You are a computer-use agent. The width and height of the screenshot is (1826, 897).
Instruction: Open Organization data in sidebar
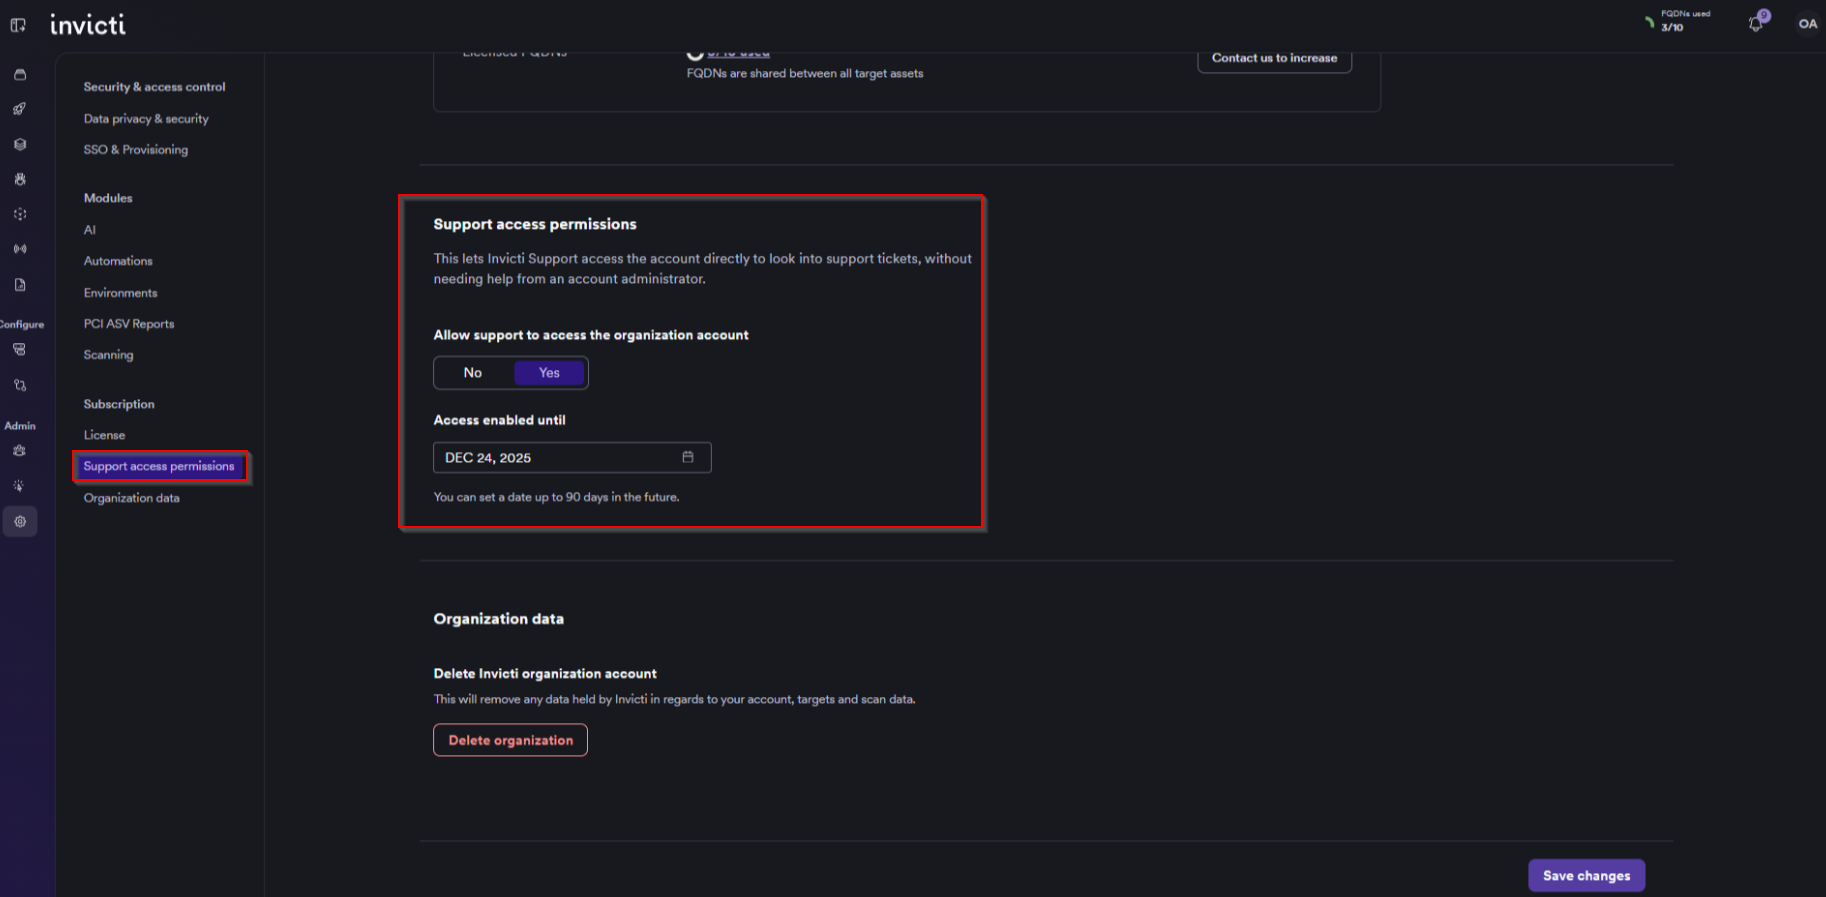click(x=132, y=498)
